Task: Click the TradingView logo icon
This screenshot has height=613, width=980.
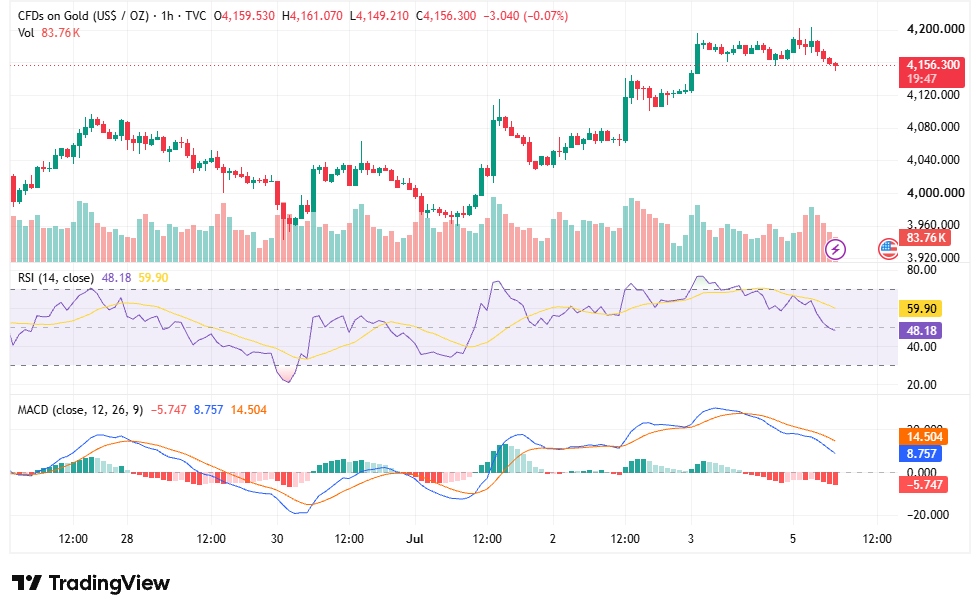Action: pos(27,583)
